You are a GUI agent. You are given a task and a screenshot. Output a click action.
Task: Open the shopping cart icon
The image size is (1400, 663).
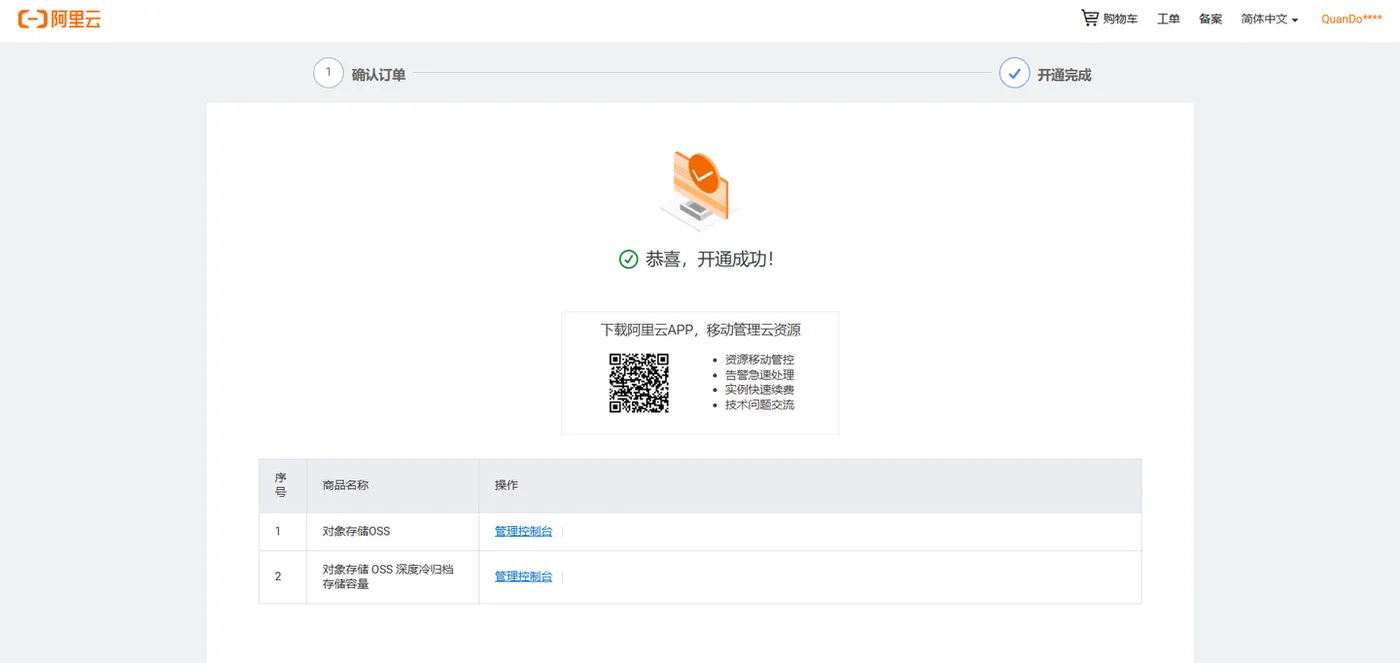click(x=1090, y=18)
